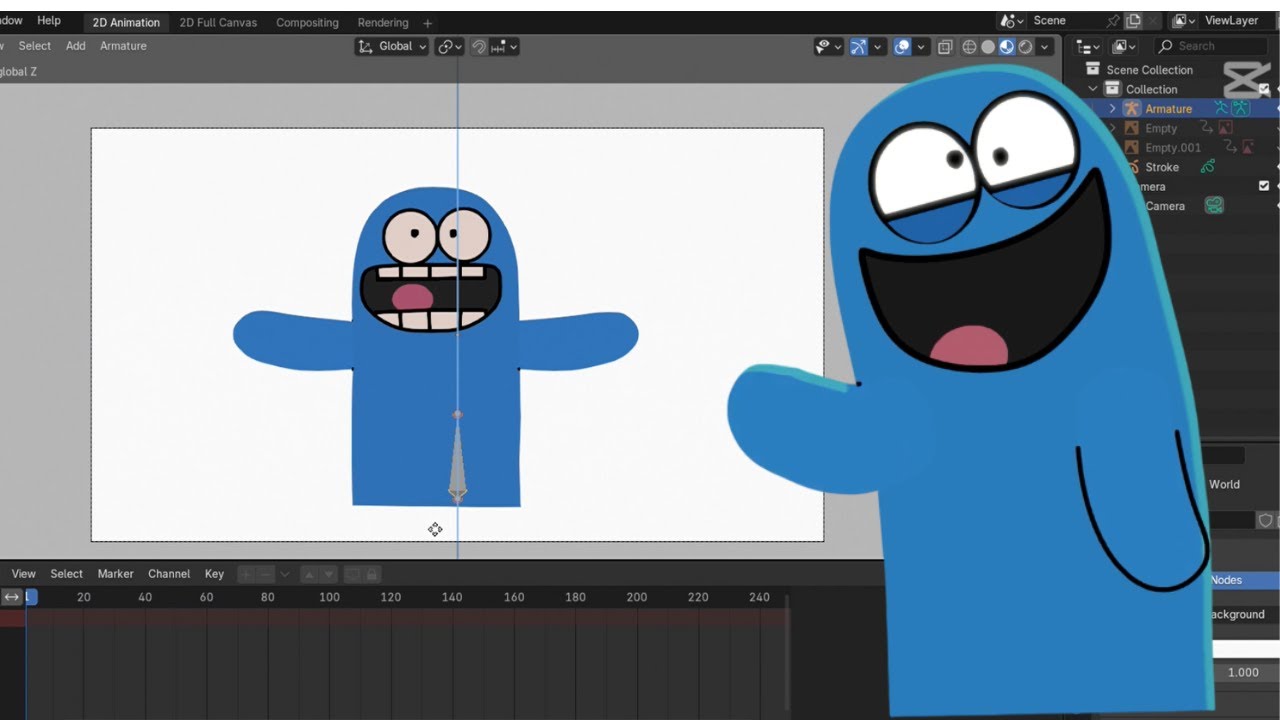Toggle viewport gizmos display

click(x=858, y=46)
